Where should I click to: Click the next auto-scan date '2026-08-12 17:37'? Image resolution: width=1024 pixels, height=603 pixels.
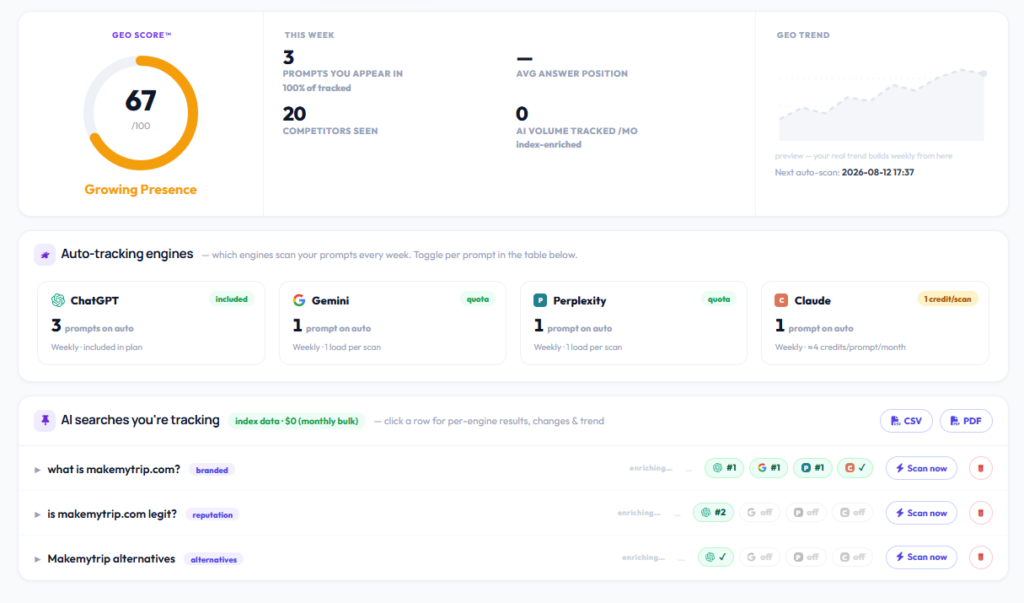coord(878,172)
